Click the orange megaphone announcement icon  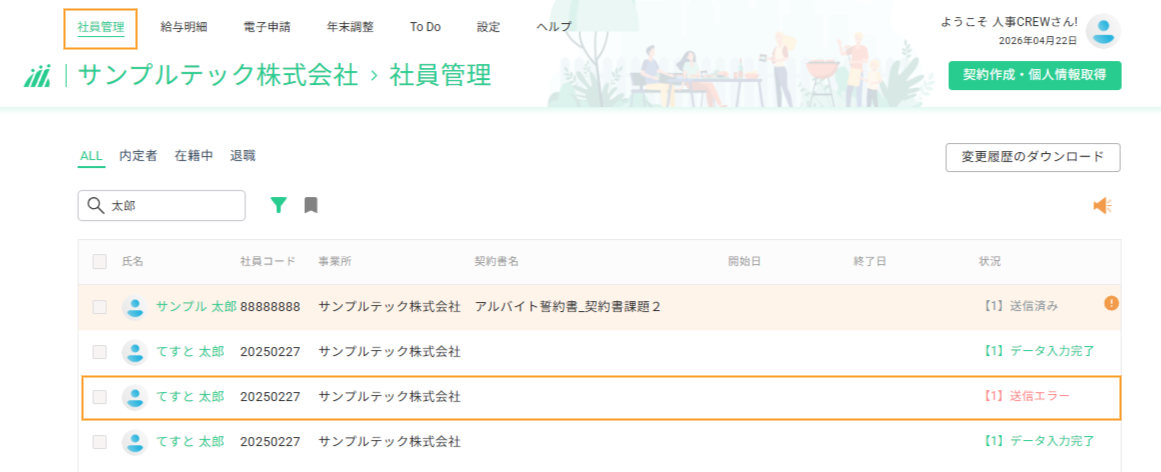tap(1103, 206)
